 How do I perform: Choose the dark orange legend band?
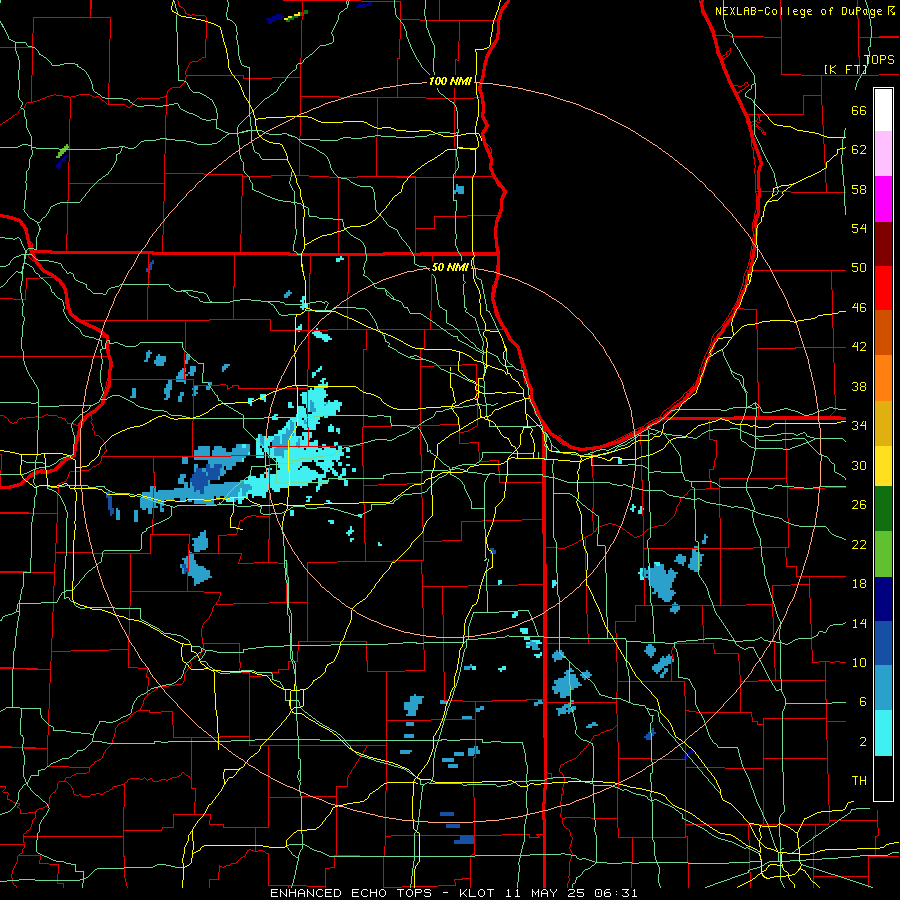click(x=883, y=333)
